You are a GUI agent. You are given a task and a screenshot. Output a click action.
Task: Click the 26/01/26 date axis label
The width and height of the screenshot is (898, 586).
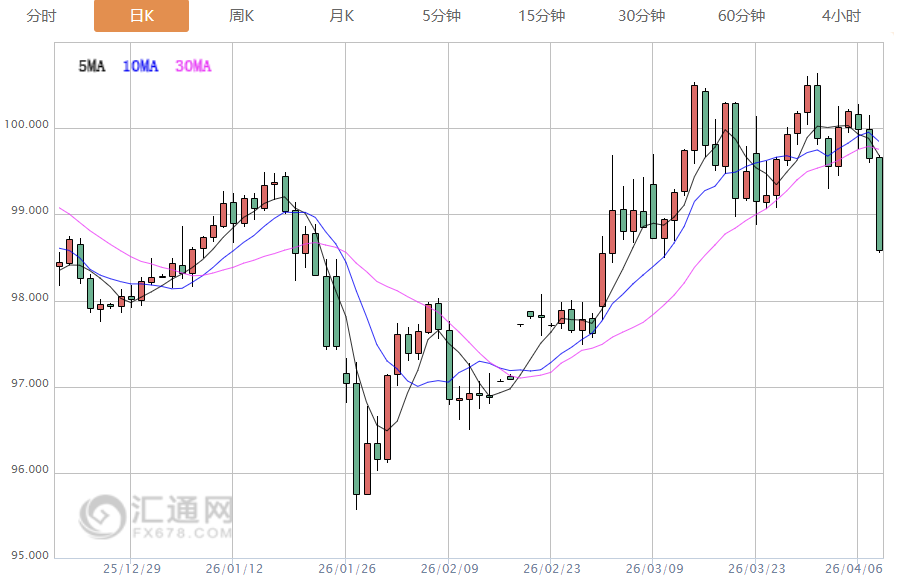click(345, 568)
